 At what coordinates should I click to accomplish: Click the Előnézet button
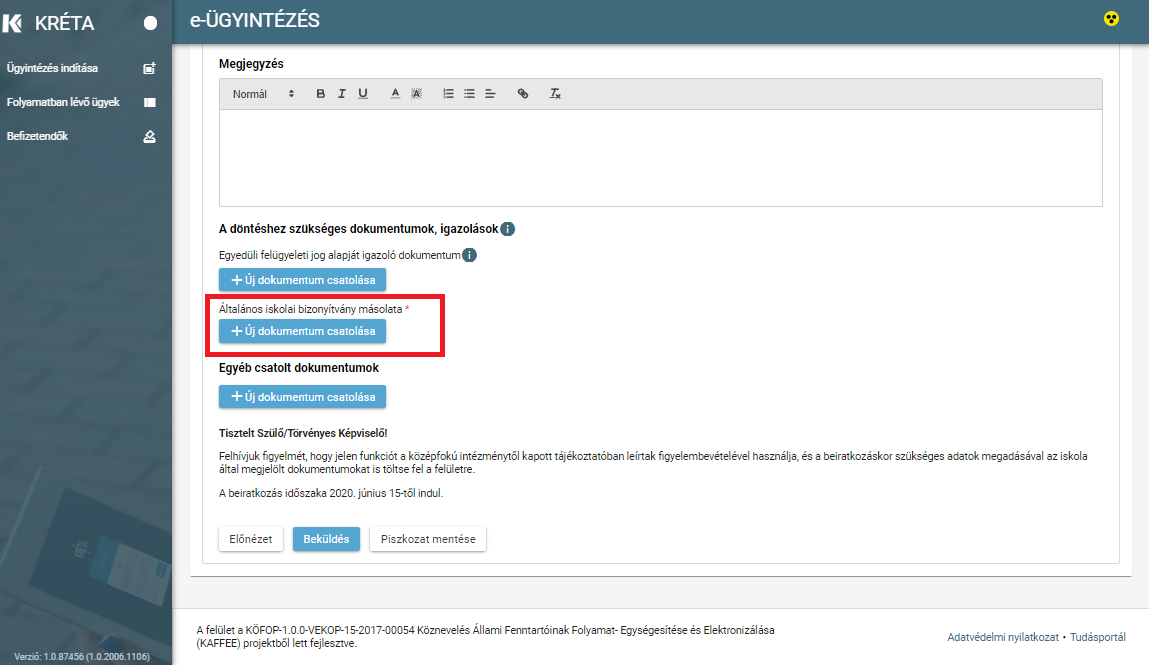click(x=251, y=539)
